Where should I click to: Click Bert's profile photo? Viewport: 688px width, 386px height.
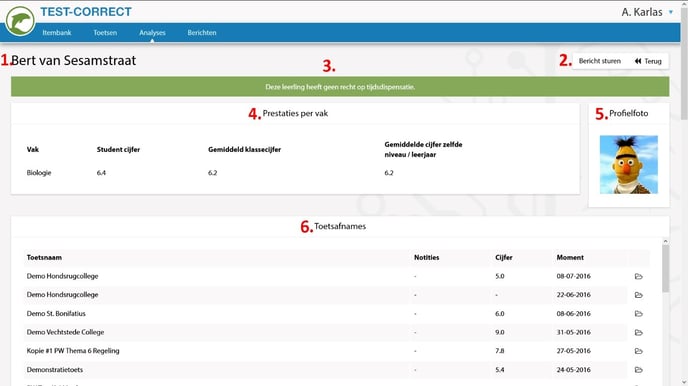coord(629,164)
